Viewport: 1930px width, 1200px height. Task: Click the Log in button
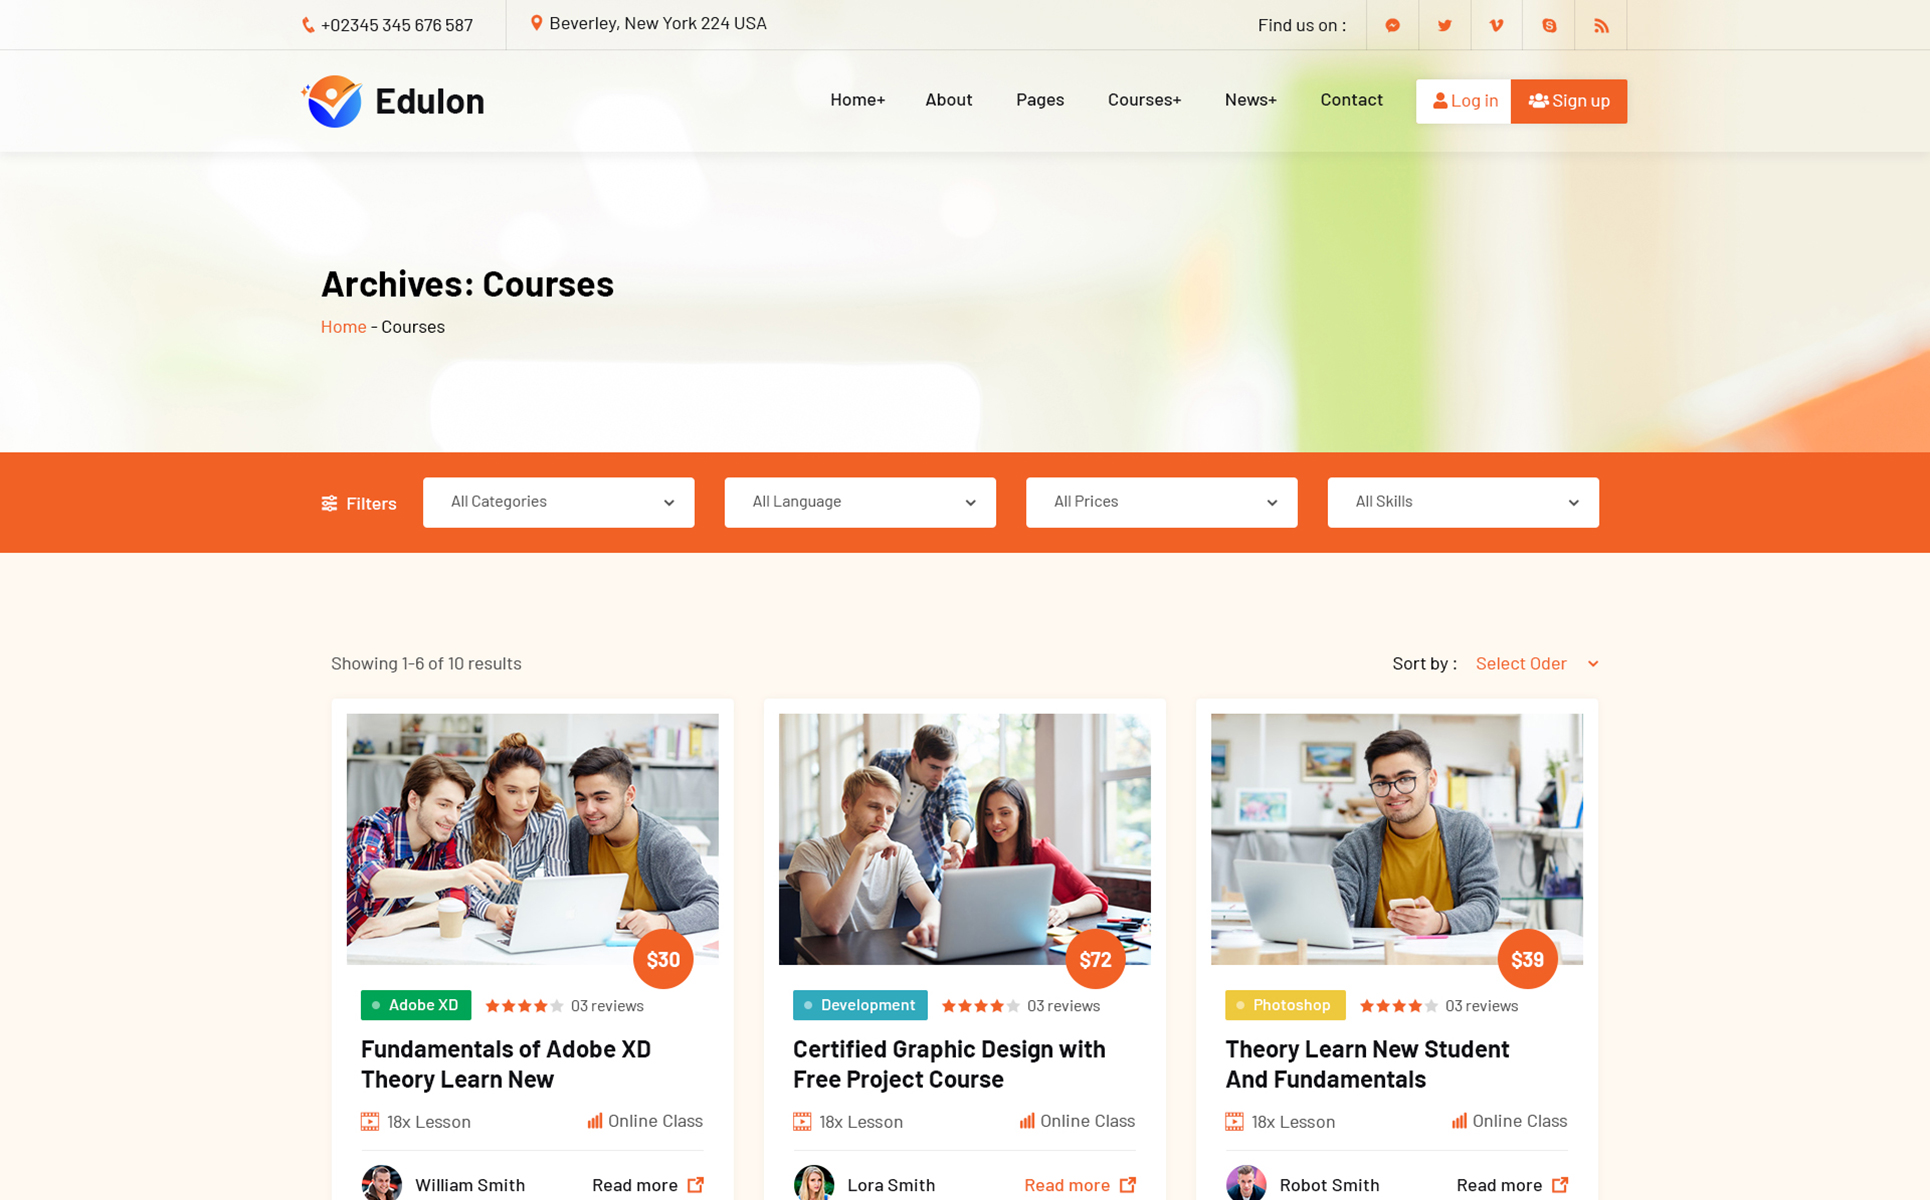click(x=1463, y=100)
